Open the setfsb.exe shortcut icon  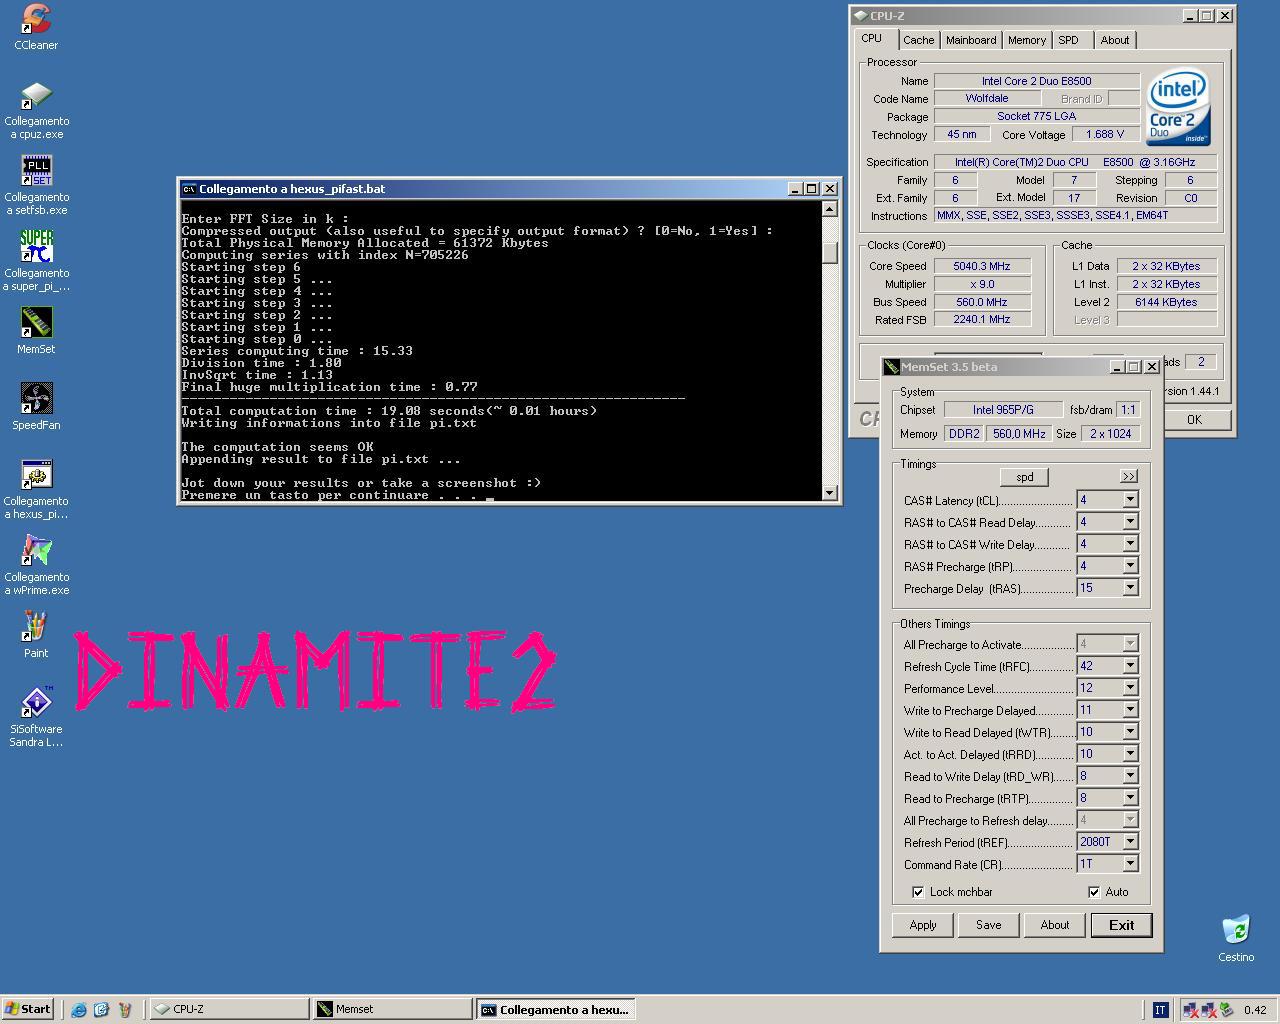tap(36, 171)
